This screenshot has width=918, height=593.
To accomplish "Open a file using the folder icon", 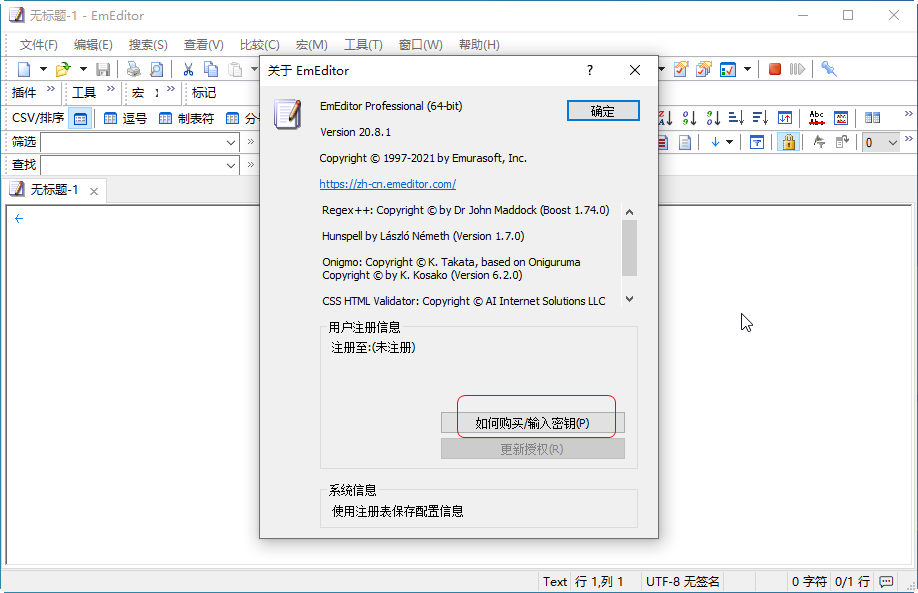I will click(x=63, y=69).
